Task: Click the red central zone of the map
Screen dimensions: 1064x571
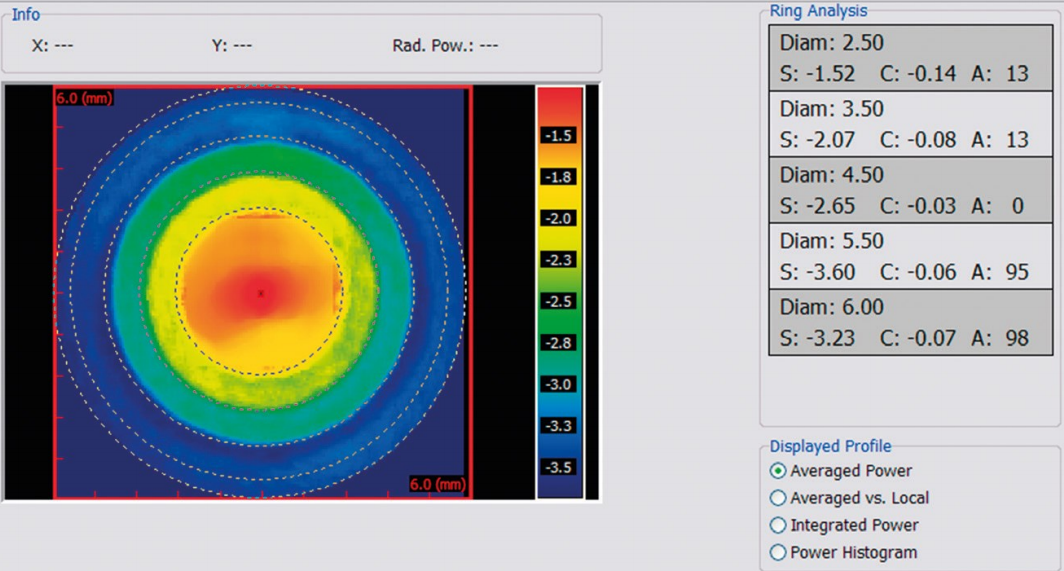Action: pos(259,290)
